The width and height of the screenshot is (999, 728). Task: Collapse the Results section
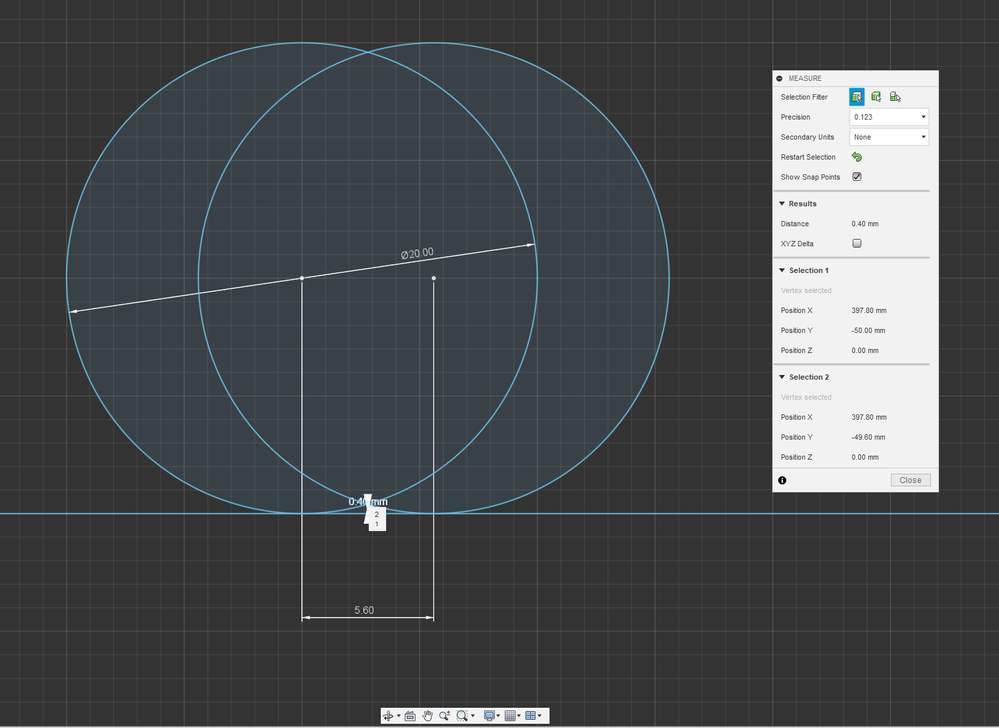tap(782, 204)
